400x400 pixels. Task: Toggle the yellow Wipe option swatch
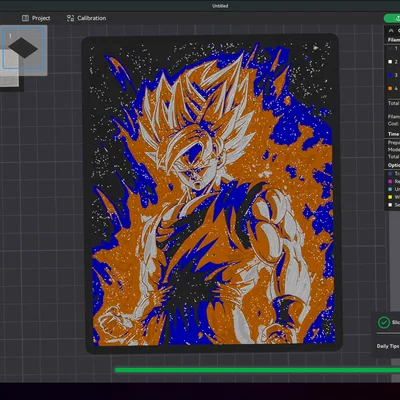[390, 197]
